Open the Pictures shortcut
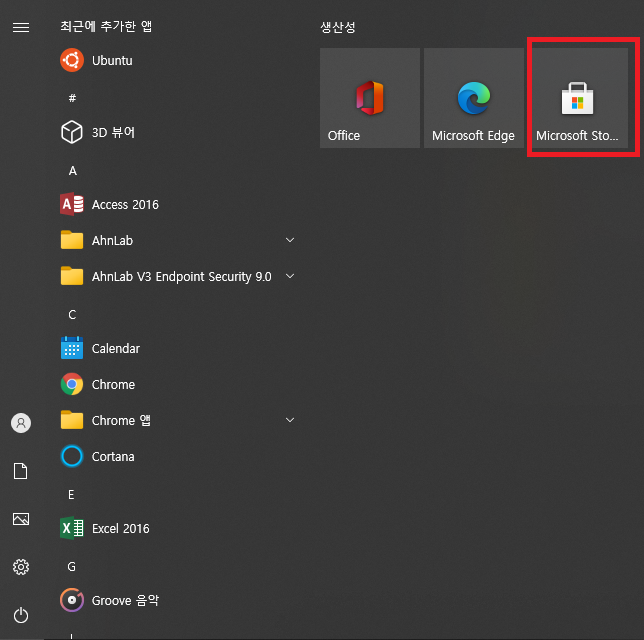This screenshot has width=644, height=640. coord(21,519)
